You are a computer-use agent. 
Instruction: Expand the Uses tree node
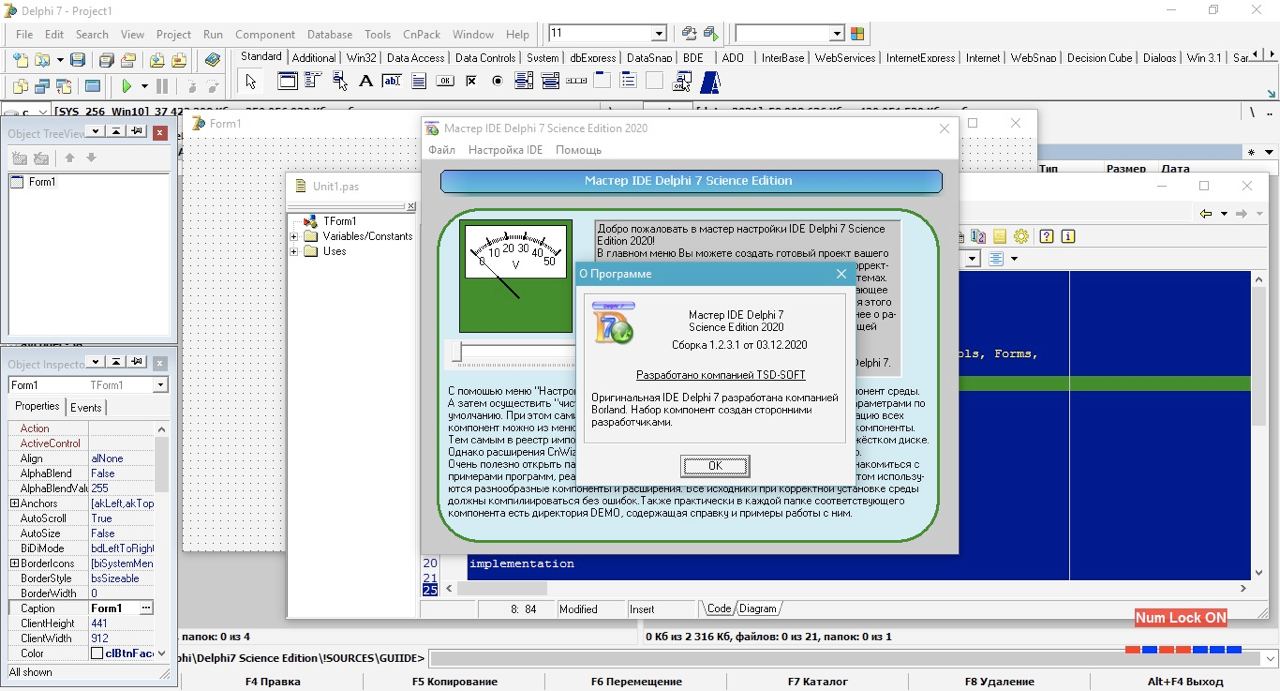(x=294, y=251)
